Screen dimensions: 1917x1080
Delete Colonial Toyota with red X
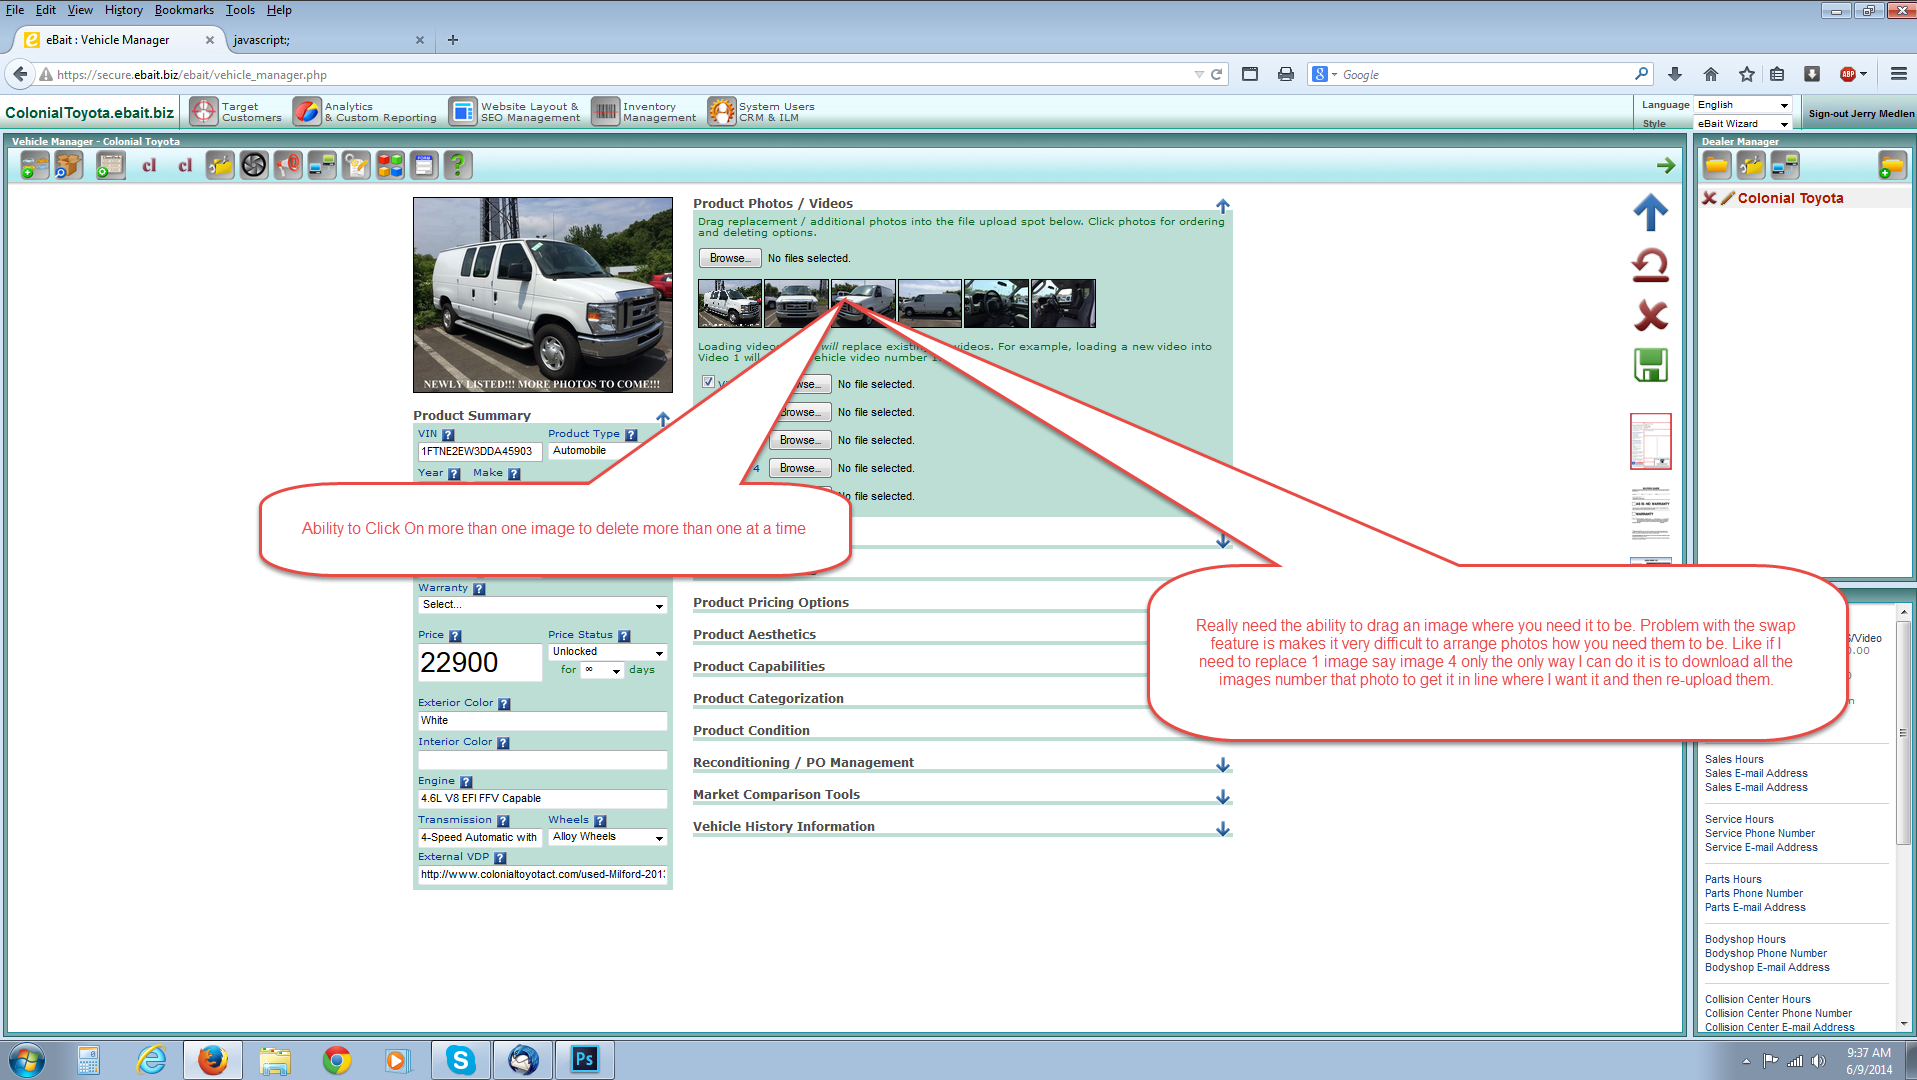(x=1710, y=198)
